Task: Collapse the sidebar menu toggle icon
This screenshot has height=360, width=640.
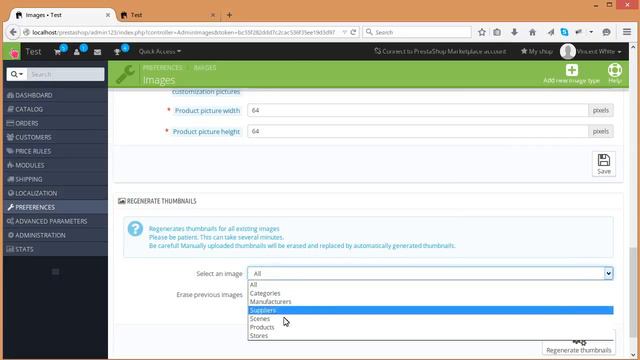Action: pos(56,272)
